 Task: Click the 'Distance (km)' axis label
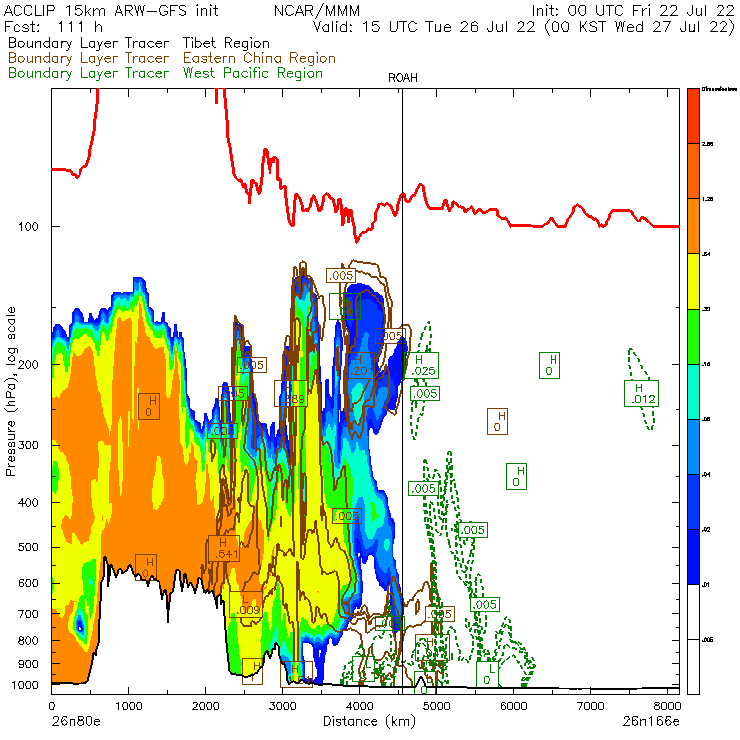[x=369, y=722]
